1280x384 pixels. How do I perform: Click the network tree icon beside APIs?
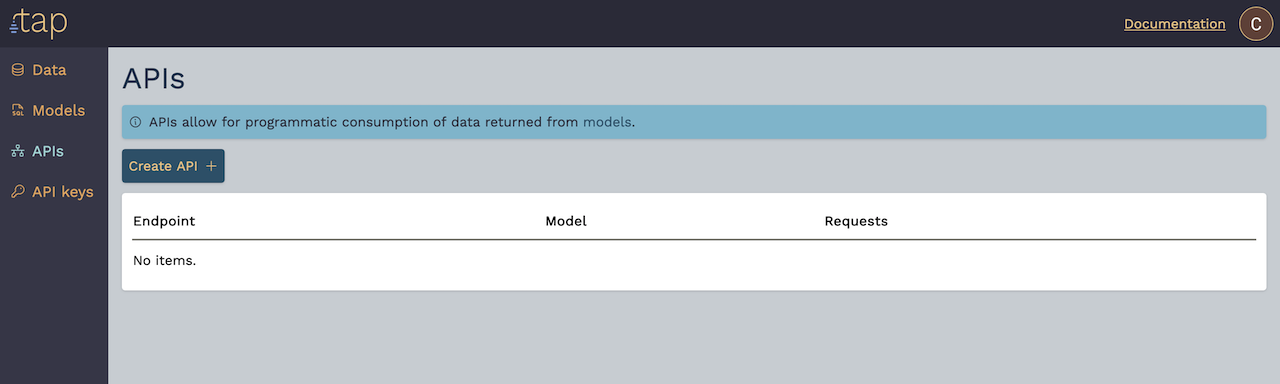[x=17, y=151]
